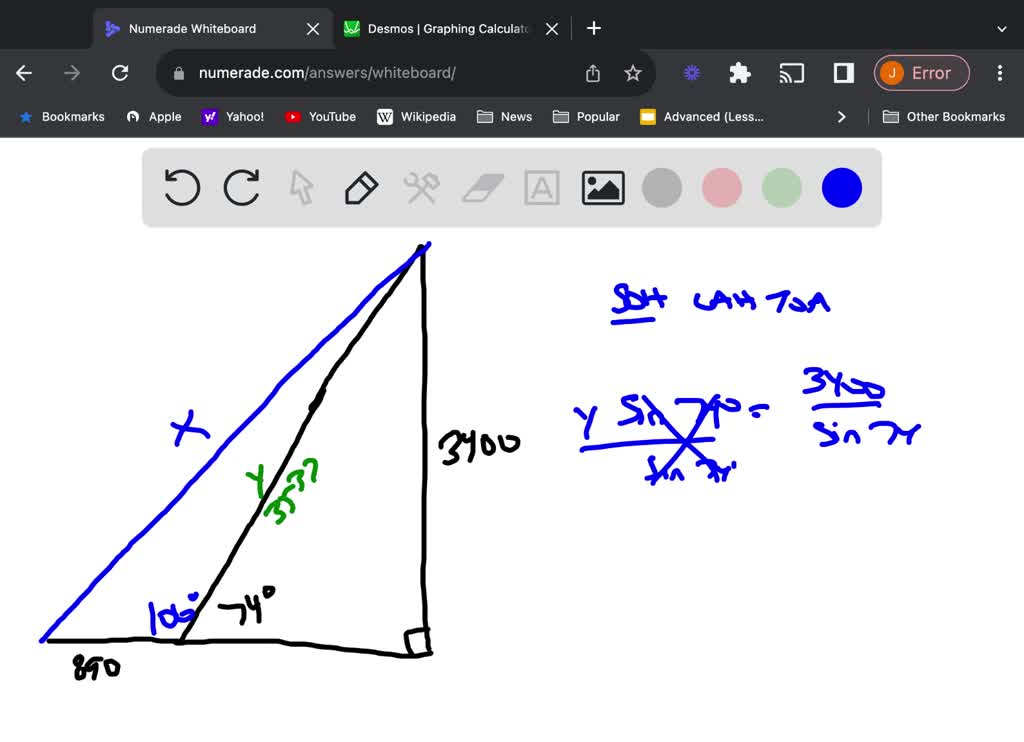Expand the bookmarks bar overflow chevron
Image resolution: width=1024 pixels, height=742 pixels.
pos(842,116)
